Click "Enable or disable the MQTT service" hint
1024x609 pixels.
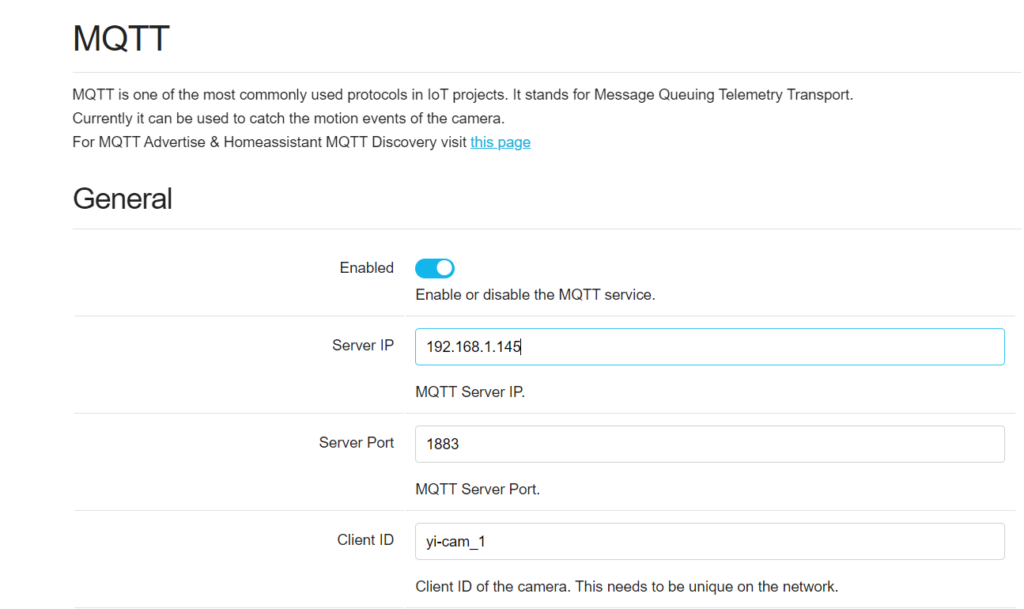click(535, 295)
